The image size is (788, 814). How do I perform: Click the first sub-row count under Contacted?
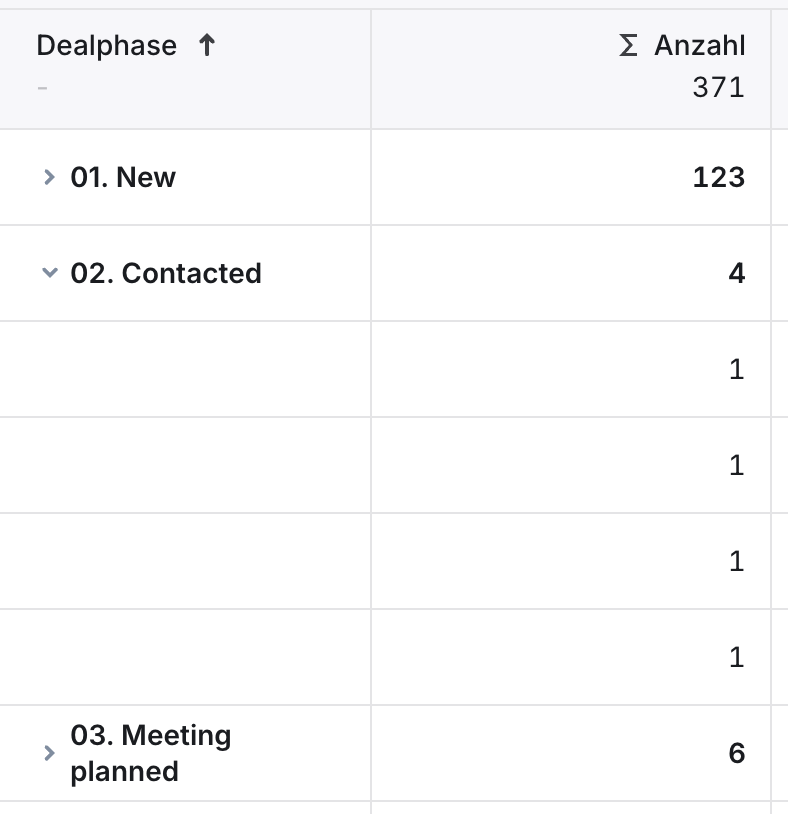click(x=737, y=369)
